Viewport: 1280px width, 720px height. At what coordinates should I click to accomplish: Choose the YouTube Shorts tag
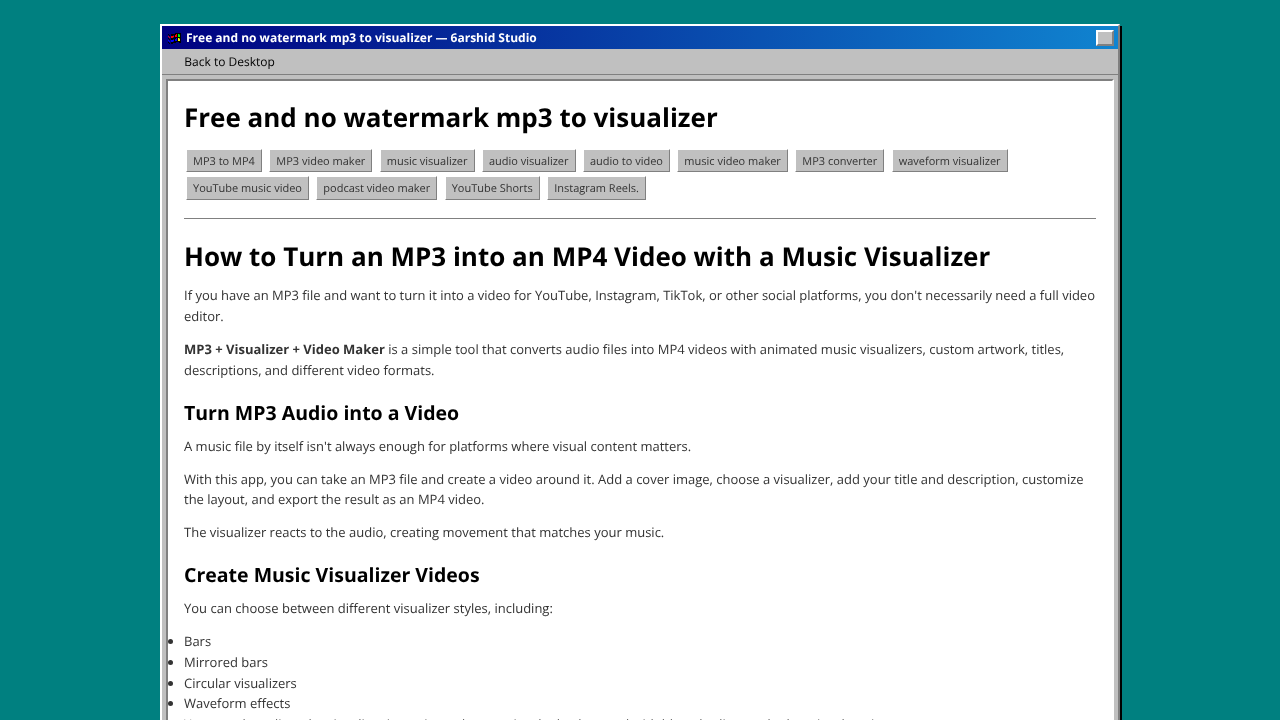(492, 188)
